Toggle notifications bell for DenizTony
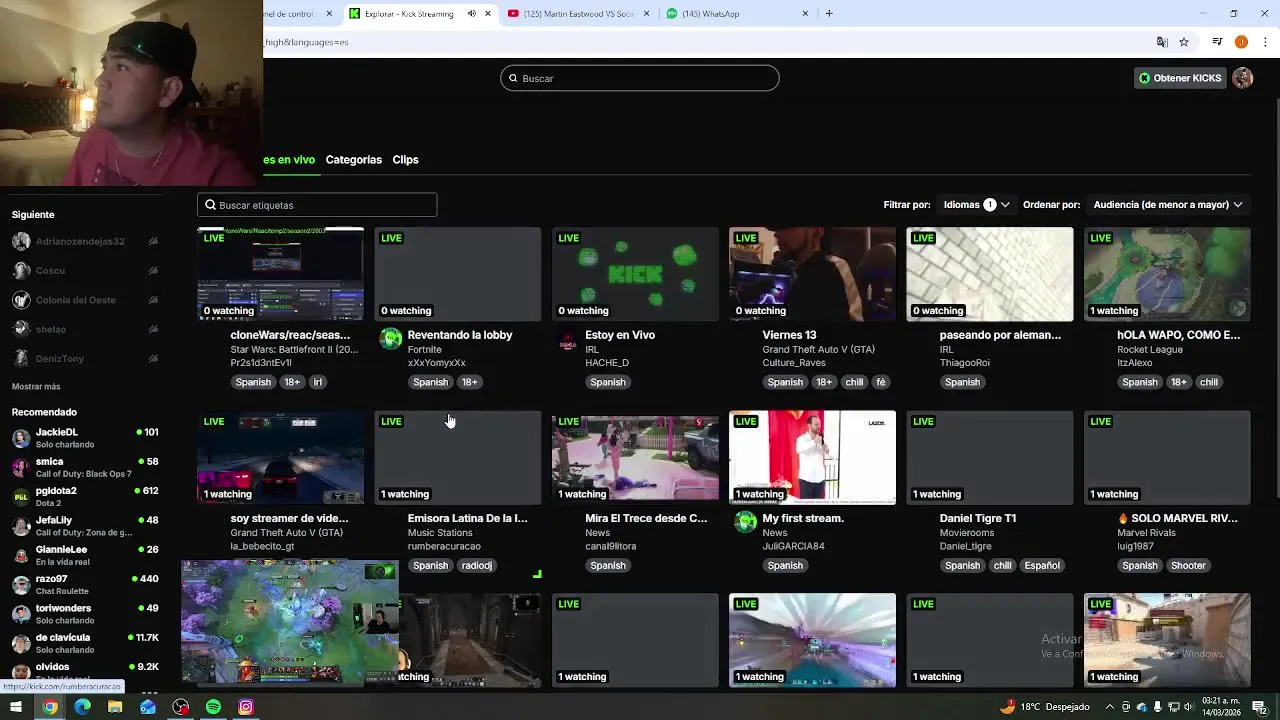Image resolution: width=1280 pixels, height=720 pixels. tap(153, 358)
